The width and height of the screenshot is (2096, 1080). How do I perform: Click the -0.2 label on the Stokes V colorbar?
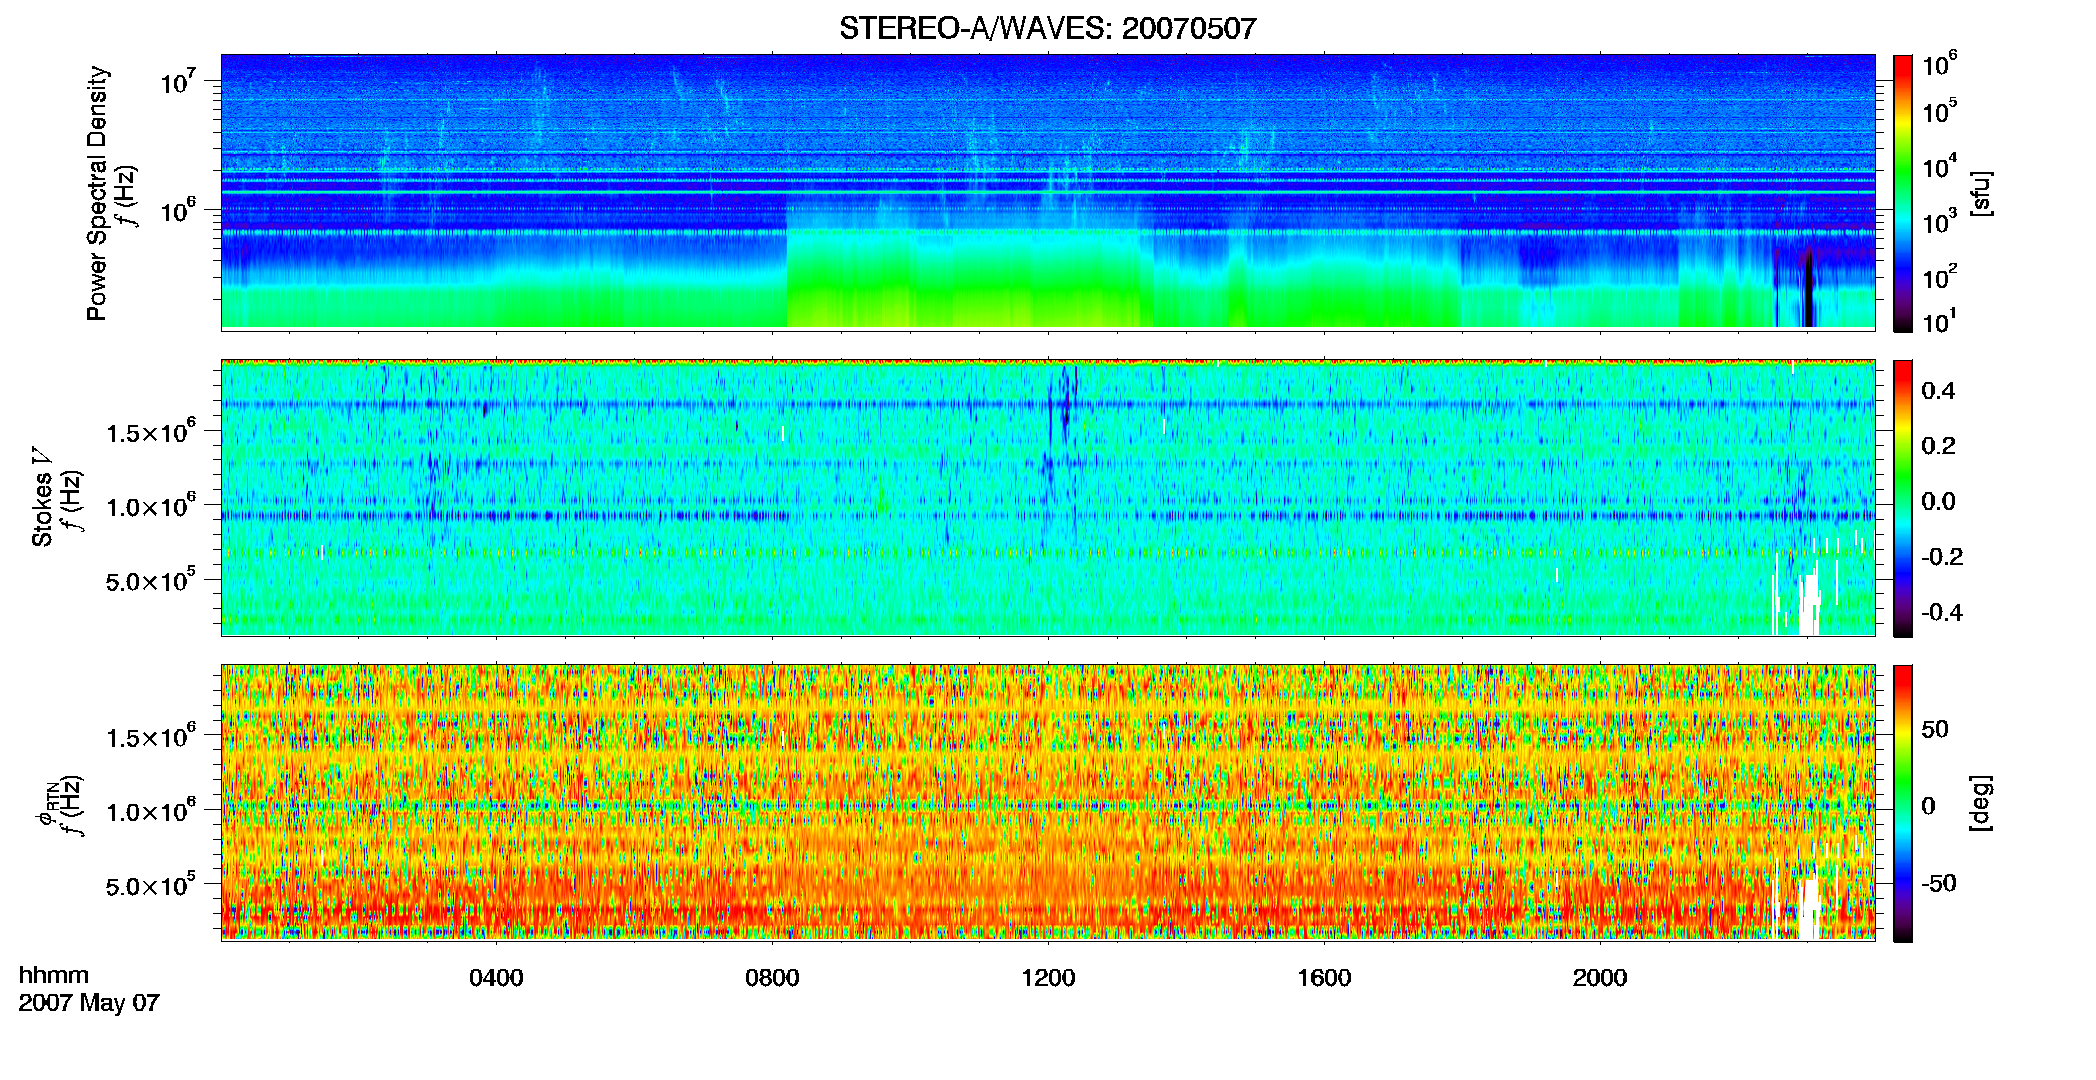point(1941,556)
